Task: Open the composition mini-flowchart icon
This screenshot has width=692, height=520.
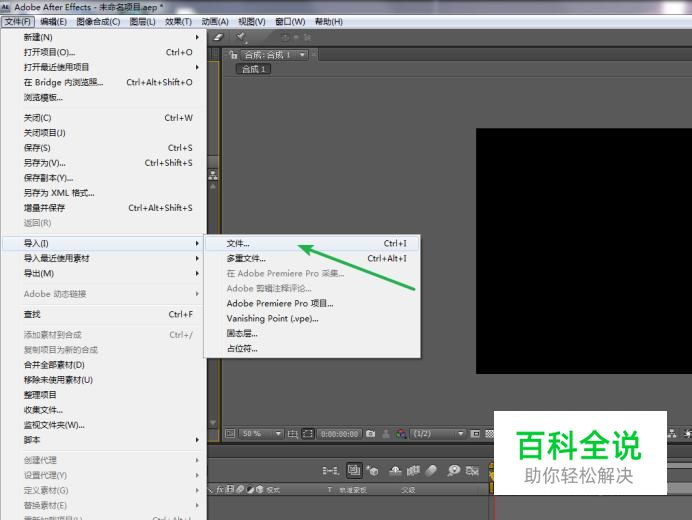Action: click(331, 471)
